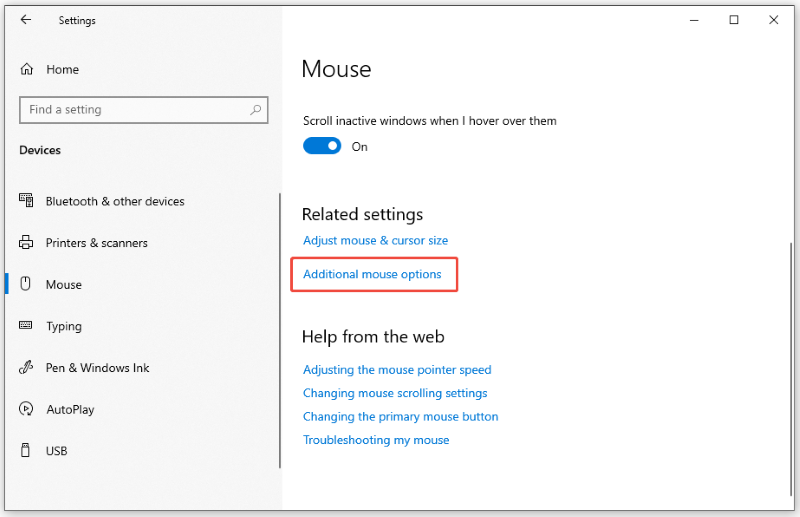
Task: Open Home in the sidebar
Action: click(x=62, y=69)
